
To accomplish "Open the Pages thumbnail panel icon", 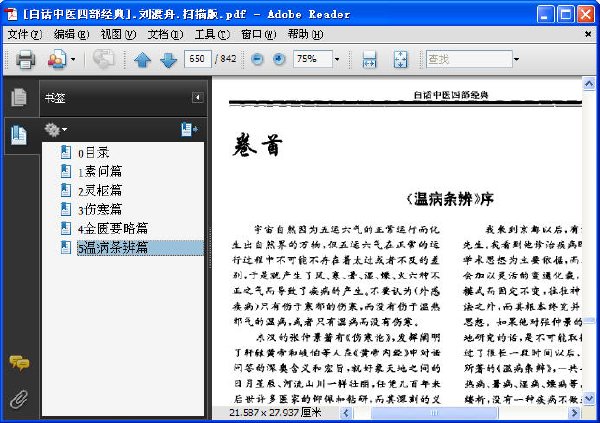I will pos(19,97).
